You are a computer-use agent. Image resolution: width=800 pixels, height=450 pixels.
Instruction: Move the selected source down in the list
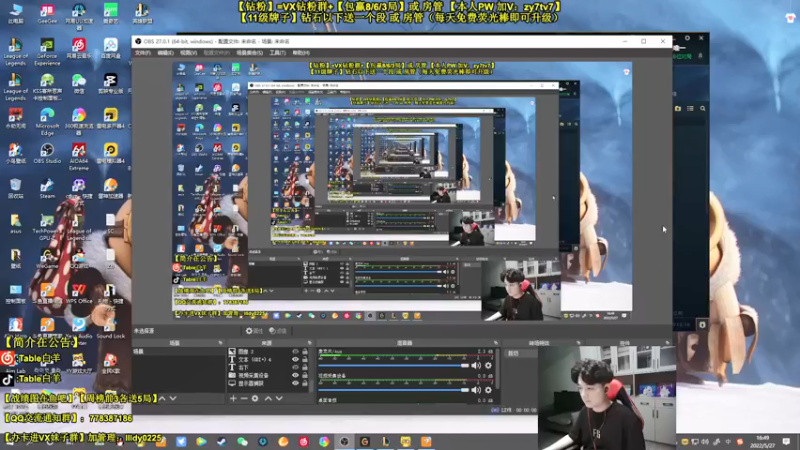tap(279, 398)
